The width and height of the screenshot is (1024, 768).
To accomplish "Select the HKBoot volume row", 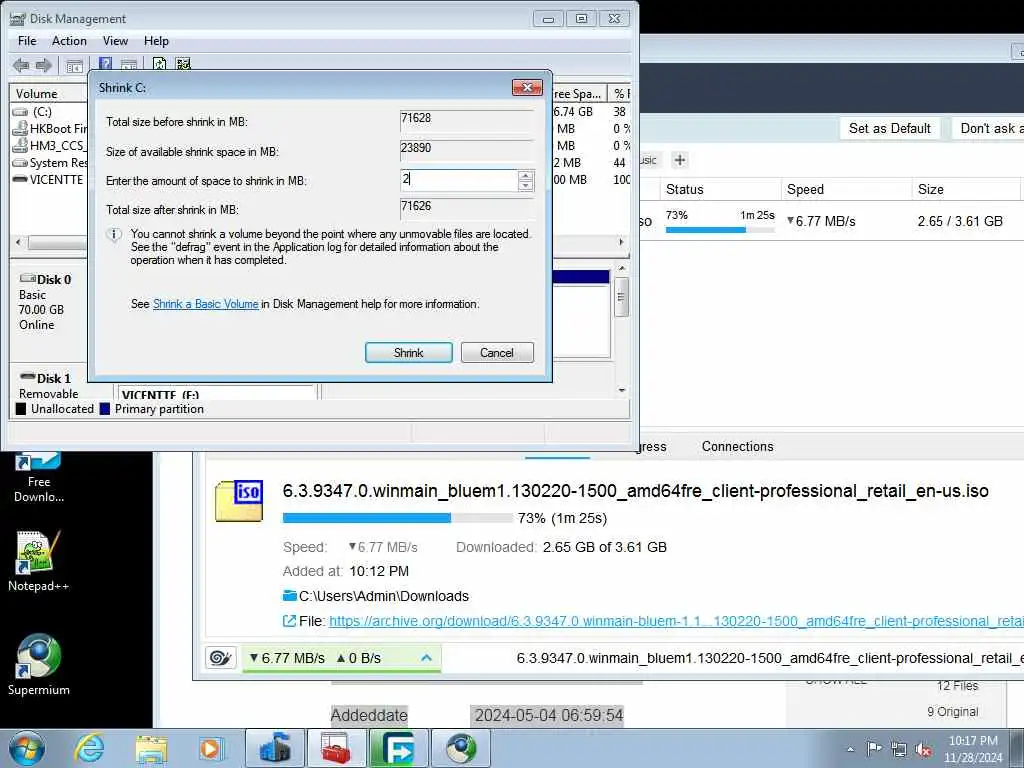I will tap(50, 129).
